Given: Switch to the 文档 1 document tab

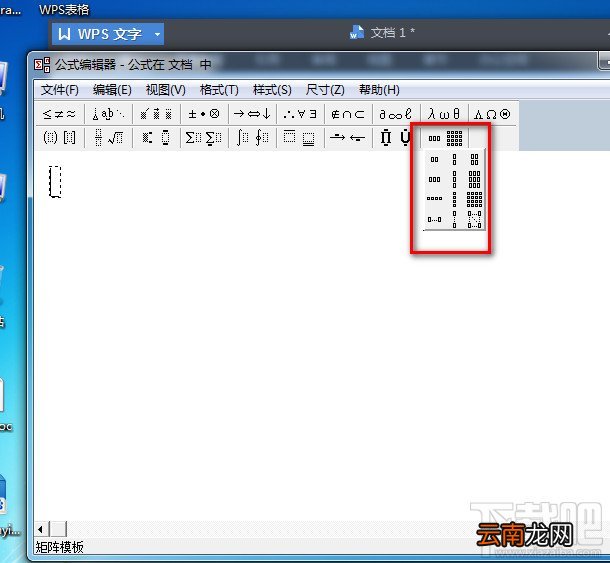Looking at the screenshot, I should [x=382, y=33].
